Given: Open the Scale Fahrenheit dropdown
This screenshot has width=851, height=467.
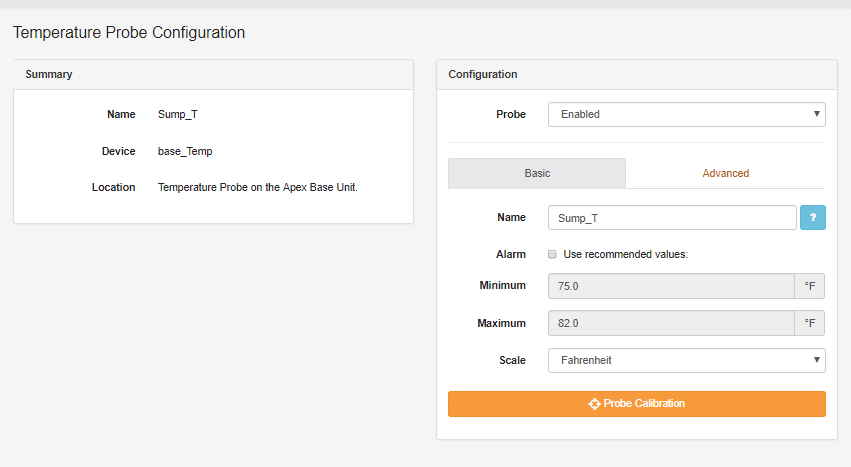Looking at the screenshot, I should tap(687, 361).
